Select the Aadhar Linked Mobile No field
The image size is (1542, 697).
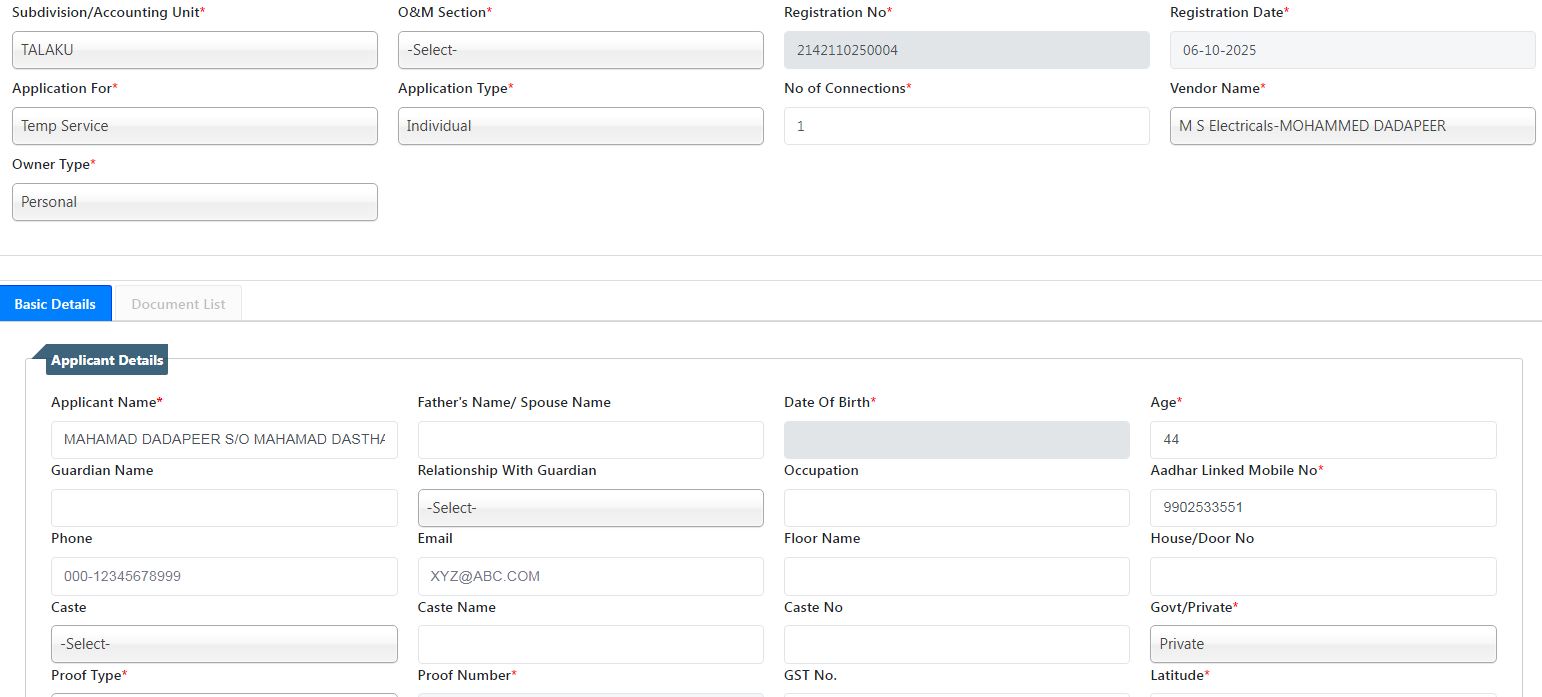[1323, 508]
